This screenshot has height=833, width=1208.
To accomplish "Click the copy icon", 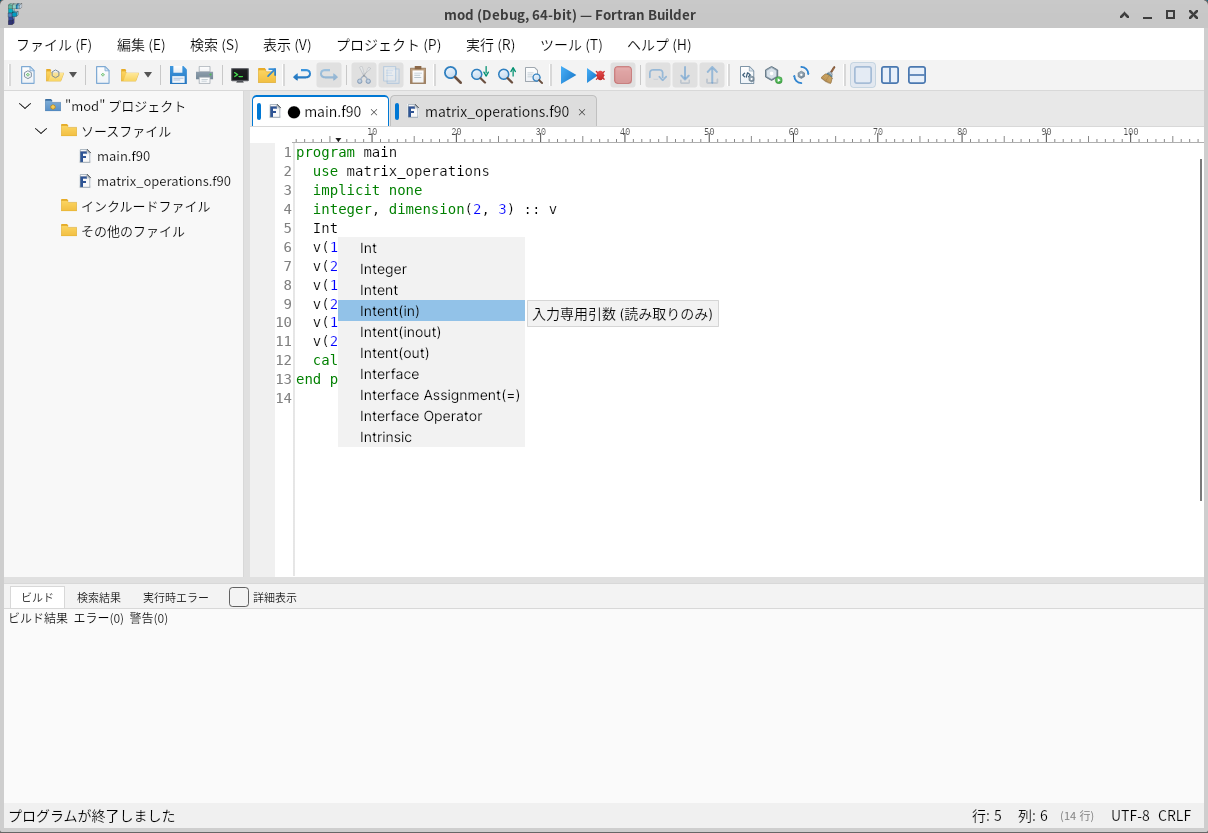I will tap(391, 75).
